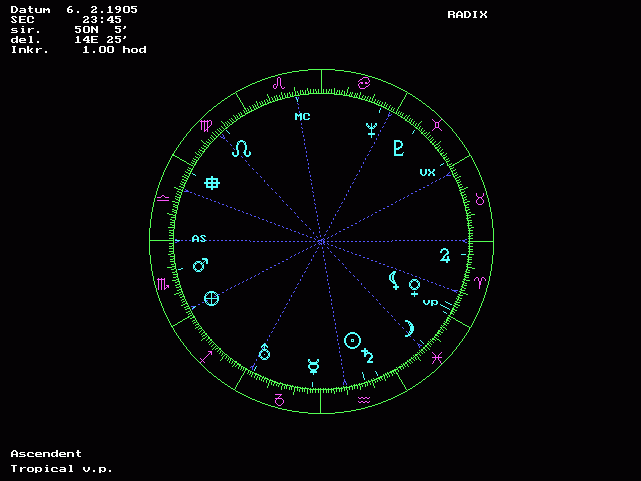Click the del. longitude value 14E 25'
This screenshot has height=481, width=641.
tap(101, 40)
